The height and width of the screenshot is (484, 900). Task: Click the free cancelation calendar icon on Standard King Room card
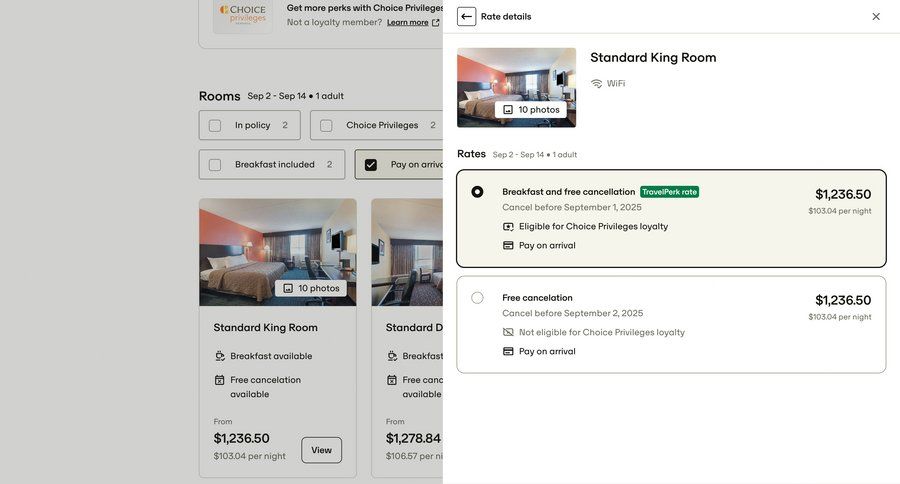220,380
